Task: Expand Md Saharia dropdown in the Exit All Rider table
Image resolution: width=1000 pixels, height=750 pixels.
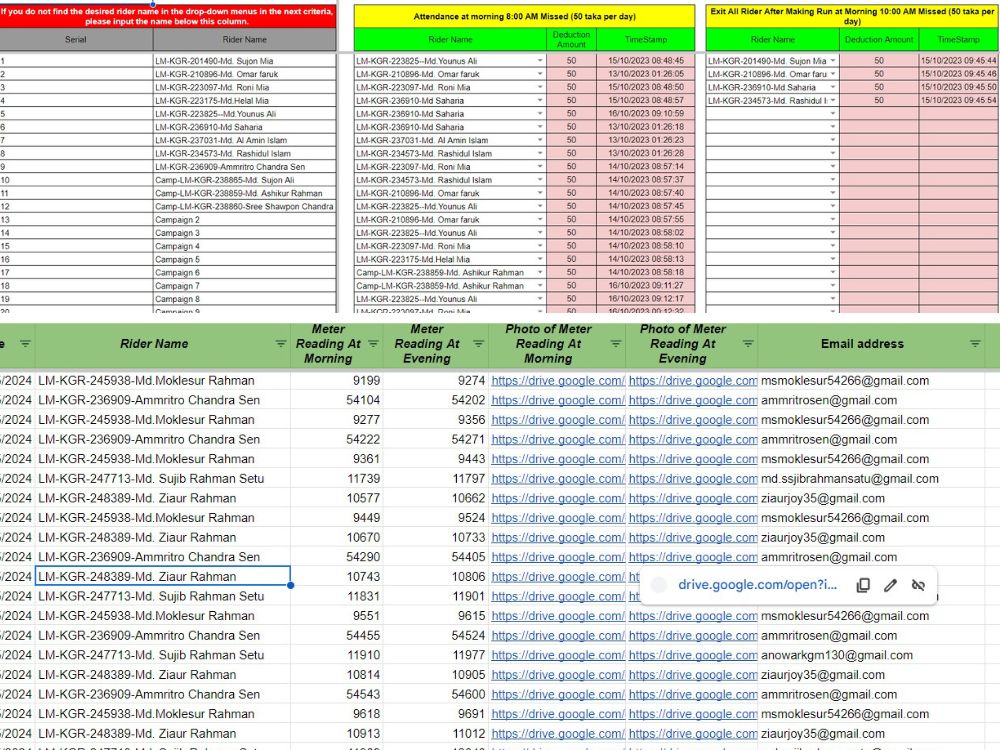Action: pyautogui.click(x=833, y=87)
